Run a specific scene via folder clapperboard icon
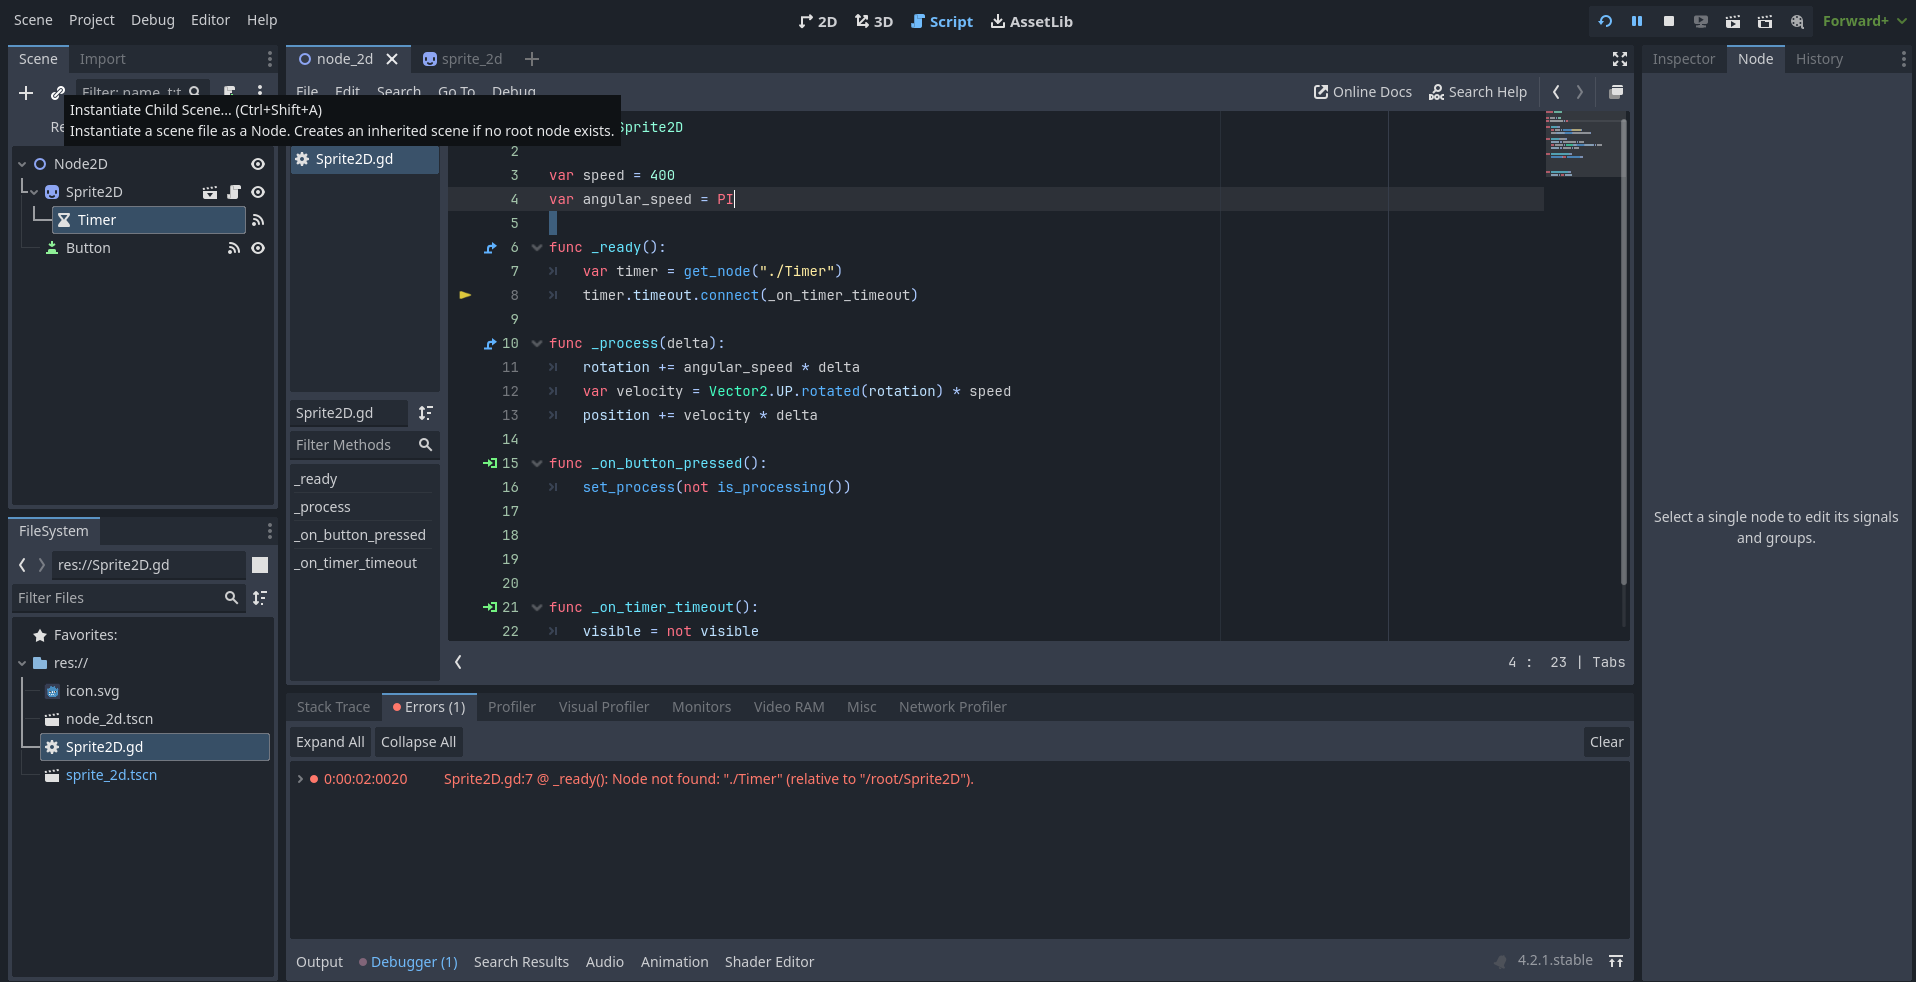 pos(1765,21)
